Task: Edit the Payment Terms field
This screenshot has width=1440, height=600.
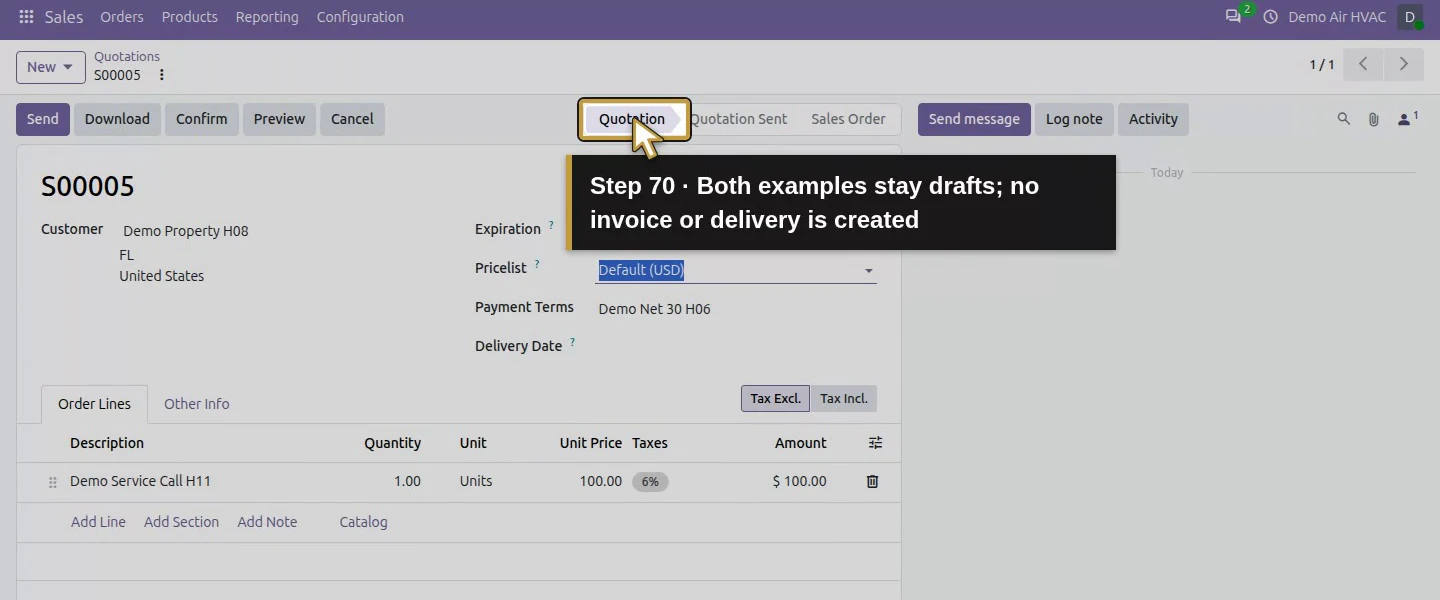Action: (736, 309)
